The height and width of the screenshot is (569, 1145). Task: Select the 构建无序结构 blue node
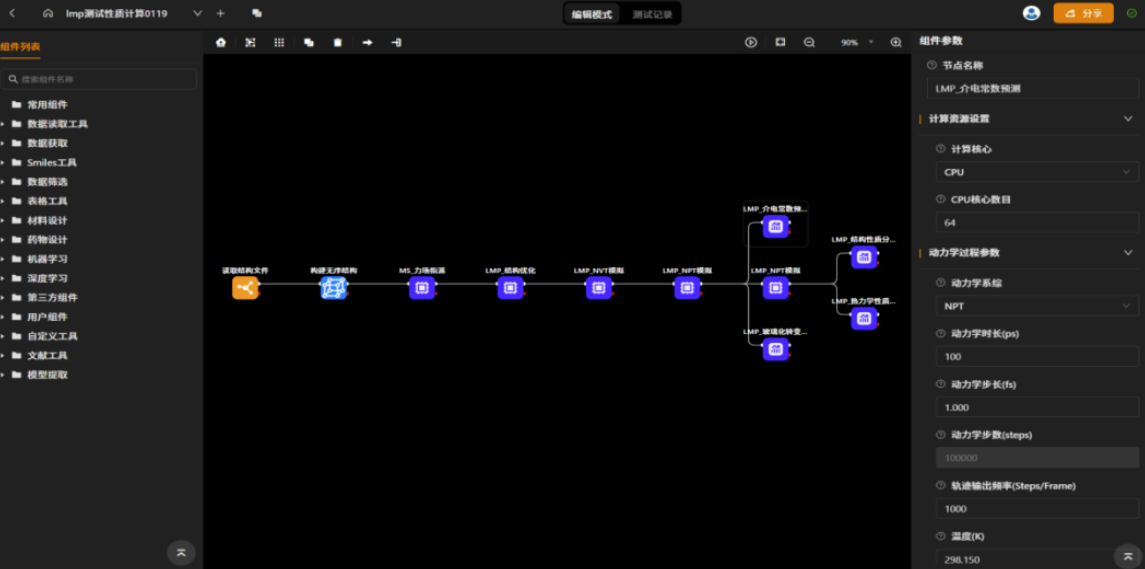coord(333,288)
